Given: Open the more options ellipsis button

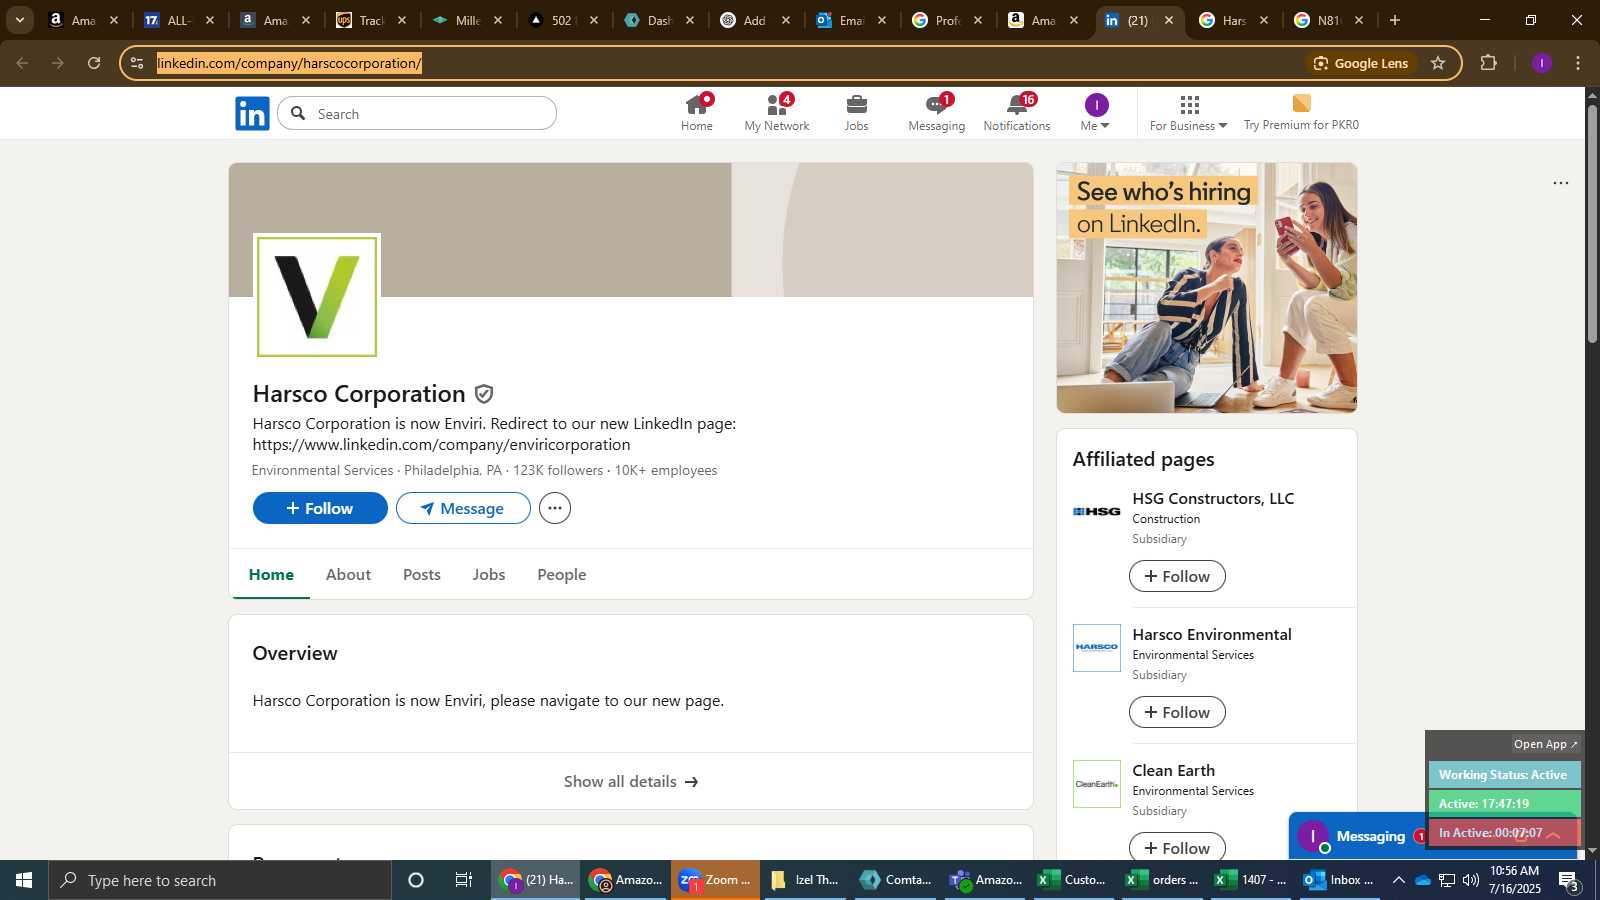Looking at the screenshot, I should pos(555,508).
